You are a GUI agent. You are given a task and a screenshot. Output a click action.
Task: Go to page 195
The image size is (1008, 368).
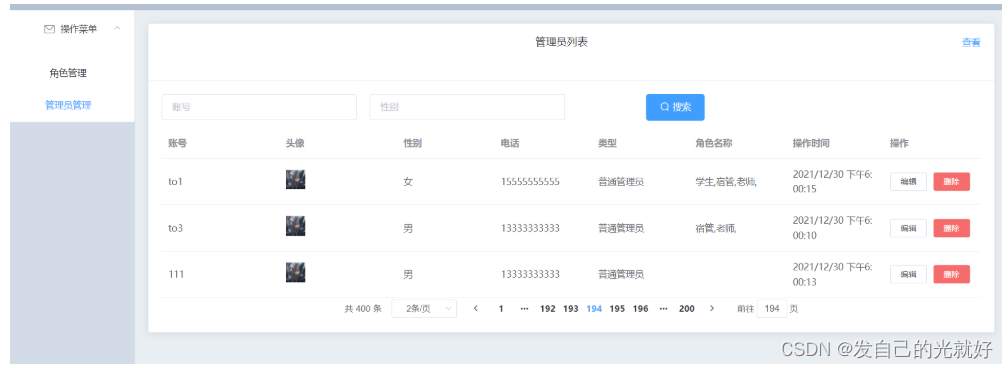617,309
